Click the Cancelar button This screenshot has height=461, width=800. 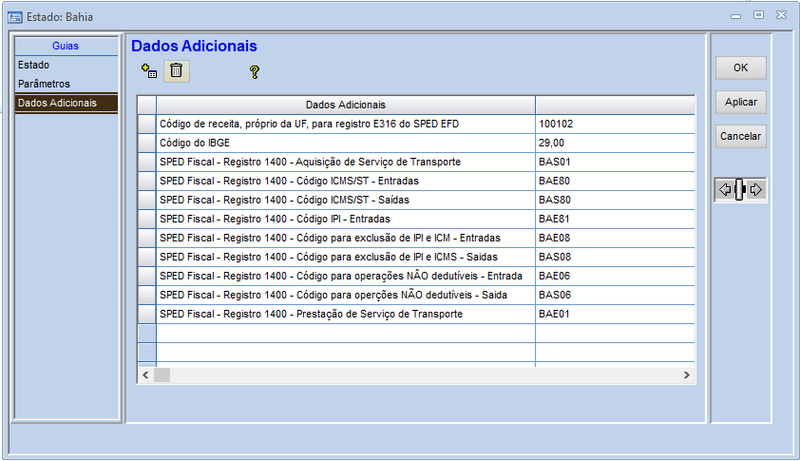[x=740, y=136]
